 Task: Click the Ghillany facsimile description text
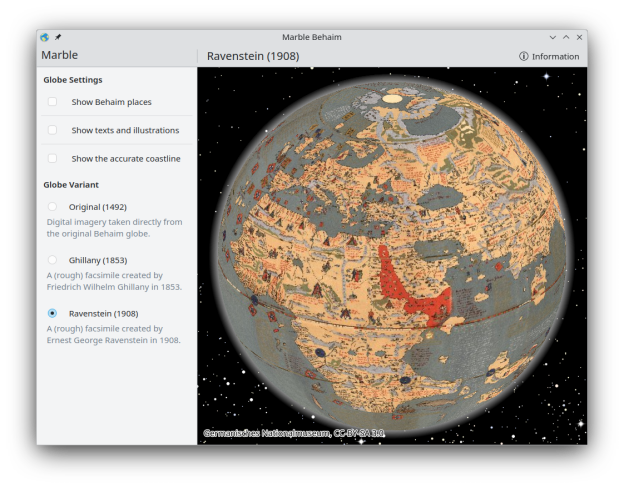[x=114, y=281]
